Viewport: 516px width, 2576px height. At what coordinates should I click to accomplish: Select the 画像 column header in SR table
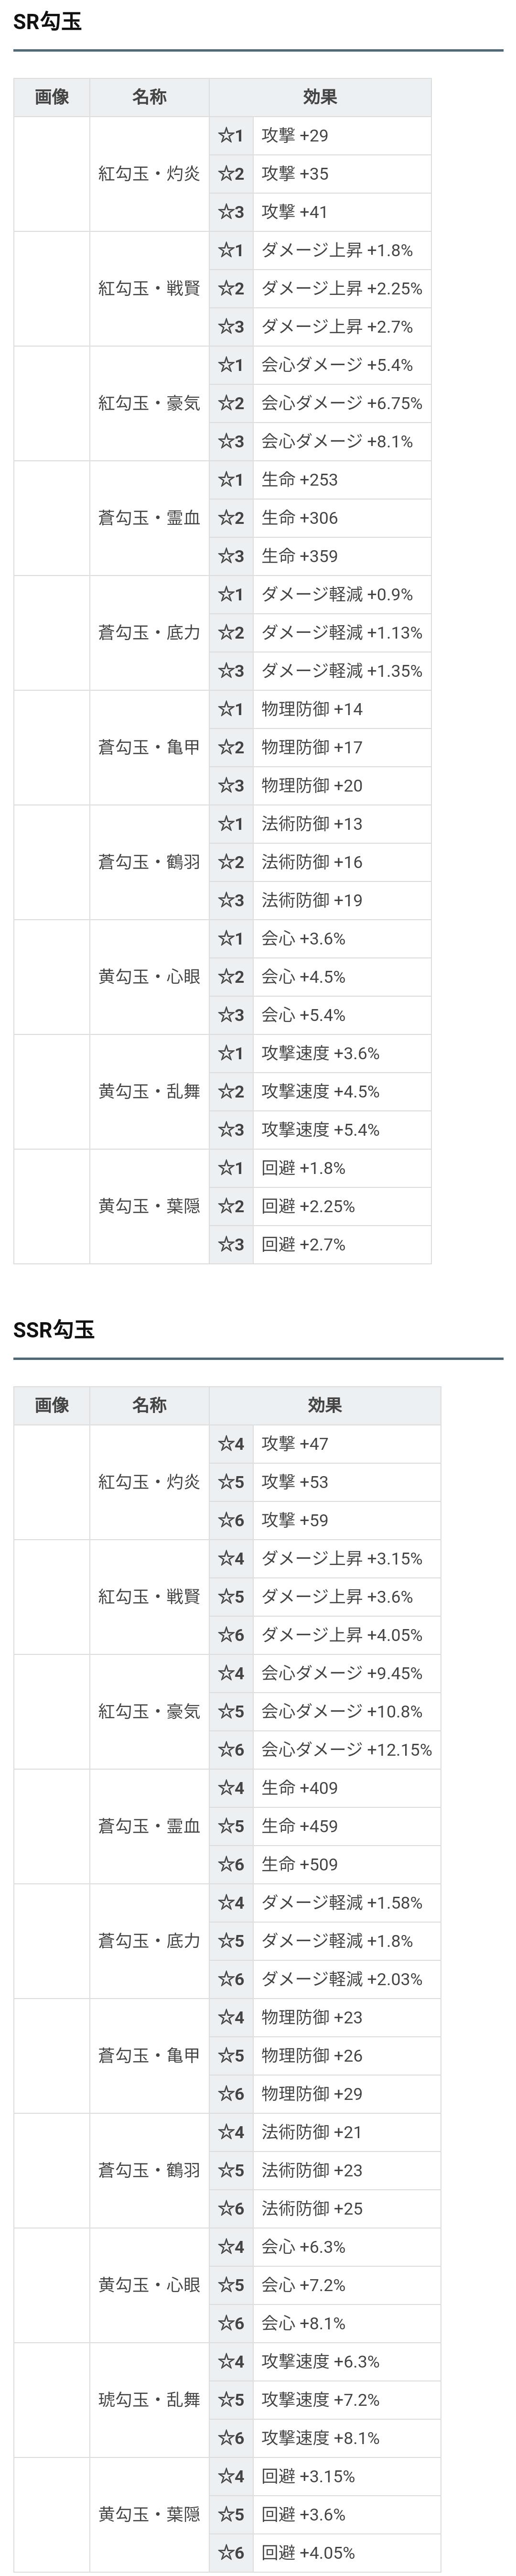(52, 97)
